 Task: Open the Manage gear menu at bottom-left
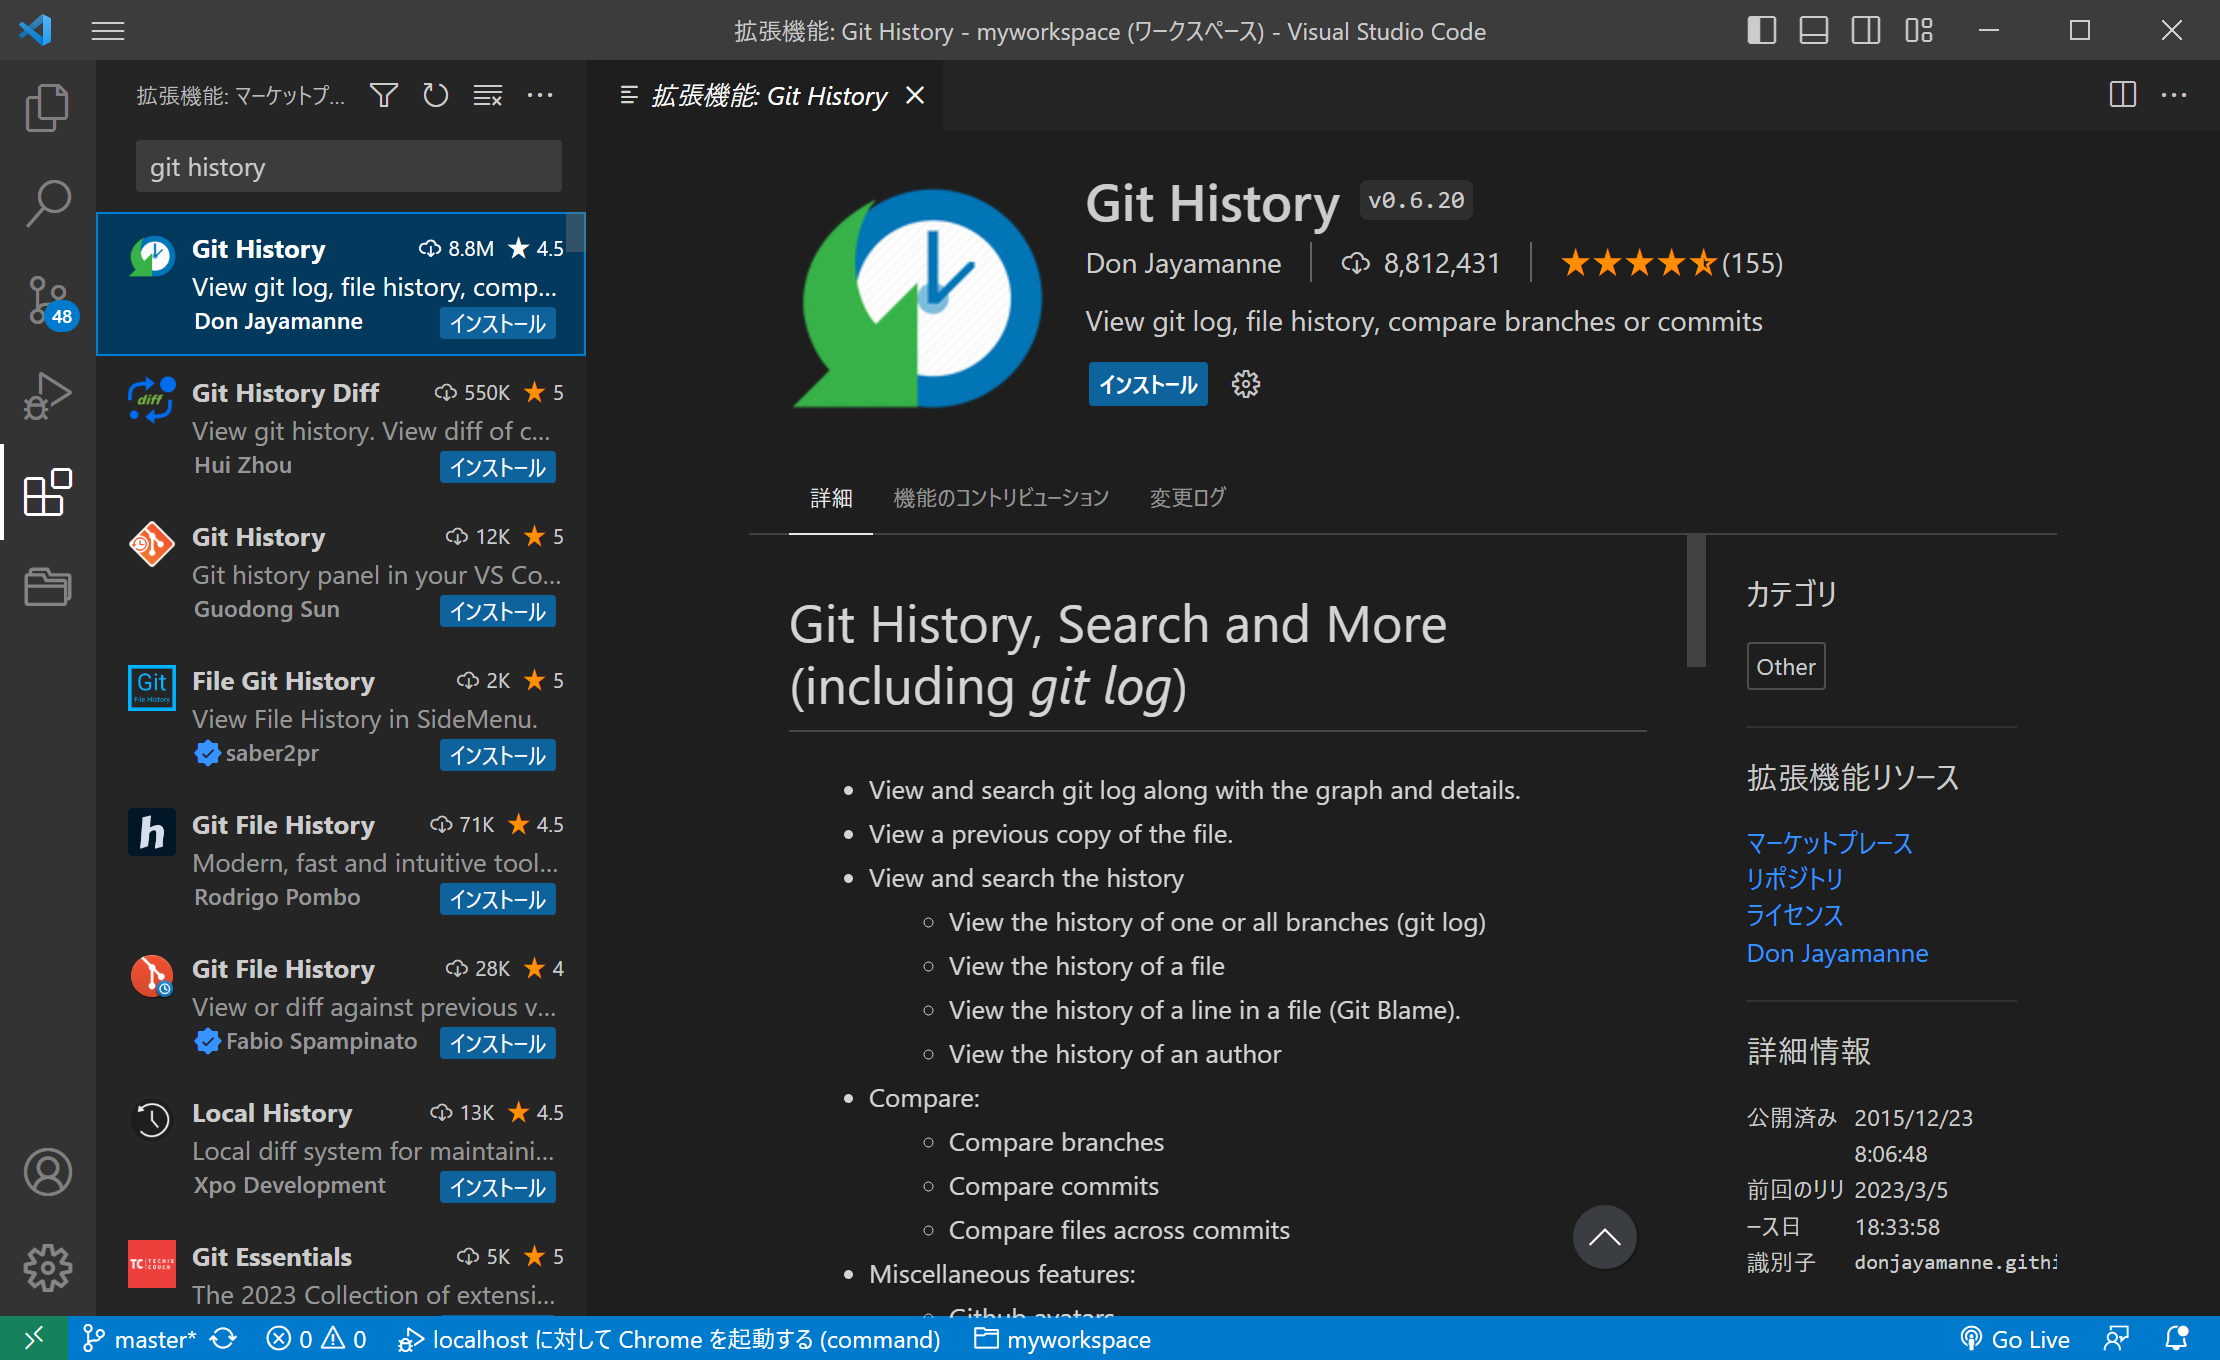47,1268
